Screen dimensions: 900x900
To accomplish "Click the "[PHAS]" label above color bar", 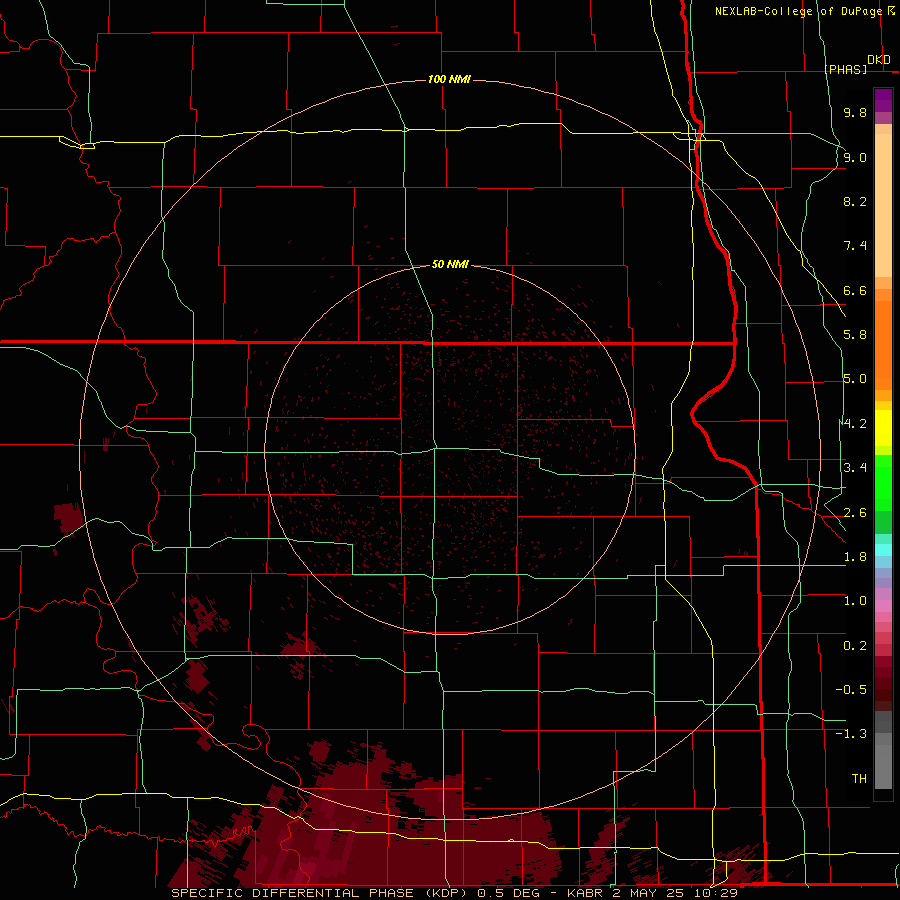I will coord(845,69).
